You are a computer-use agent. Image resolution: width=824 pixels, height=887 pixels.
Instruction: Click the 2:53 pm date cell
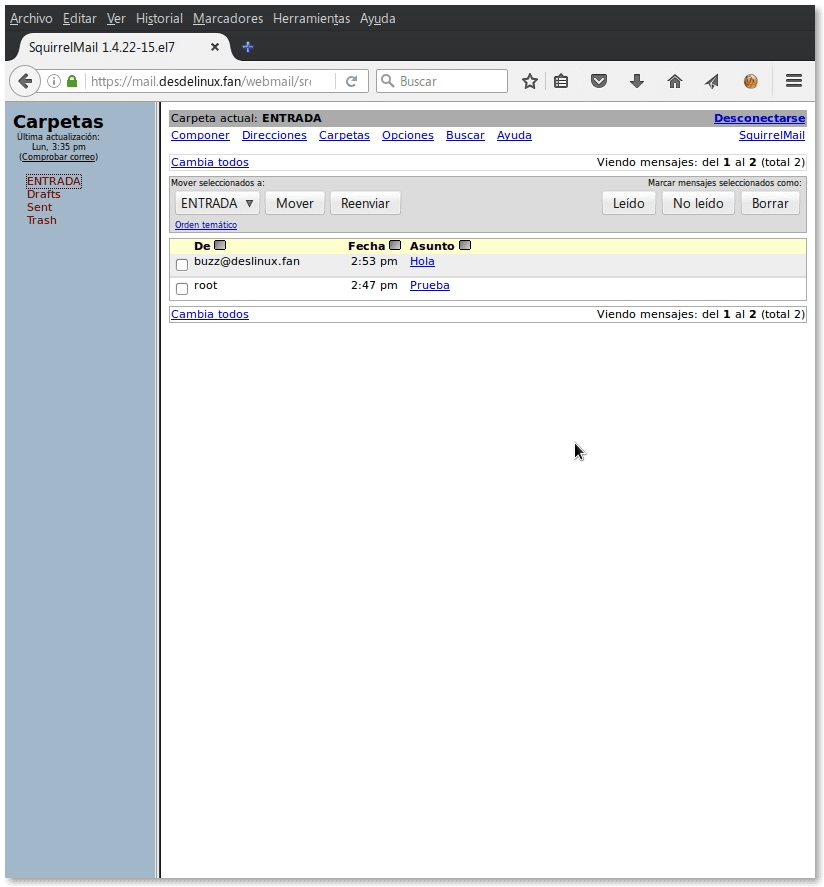(x=374, y=261)
